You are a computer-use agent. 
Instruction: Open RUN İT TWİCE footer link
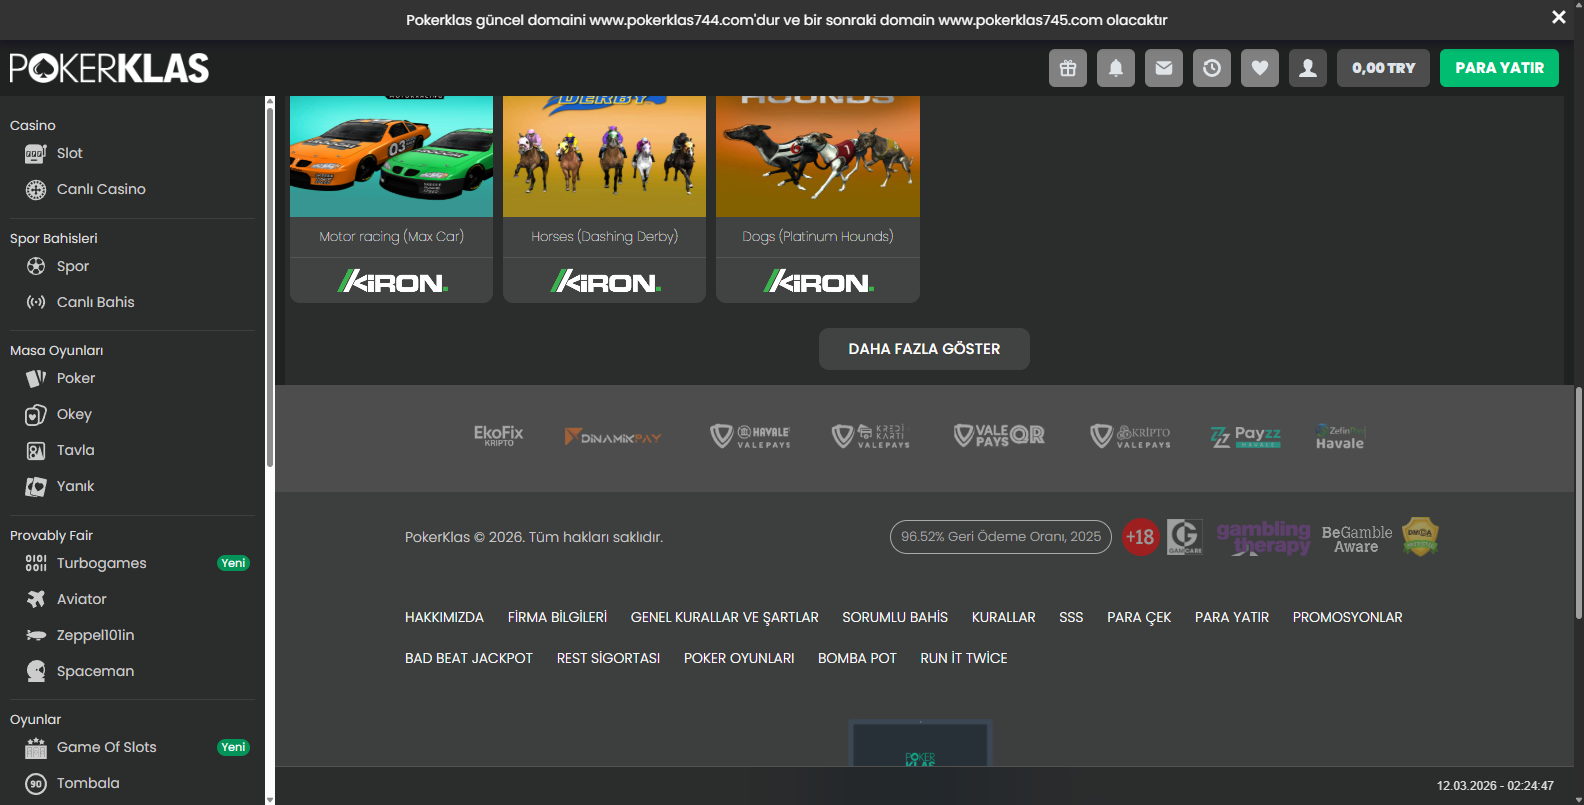click(x=964, y=658)
